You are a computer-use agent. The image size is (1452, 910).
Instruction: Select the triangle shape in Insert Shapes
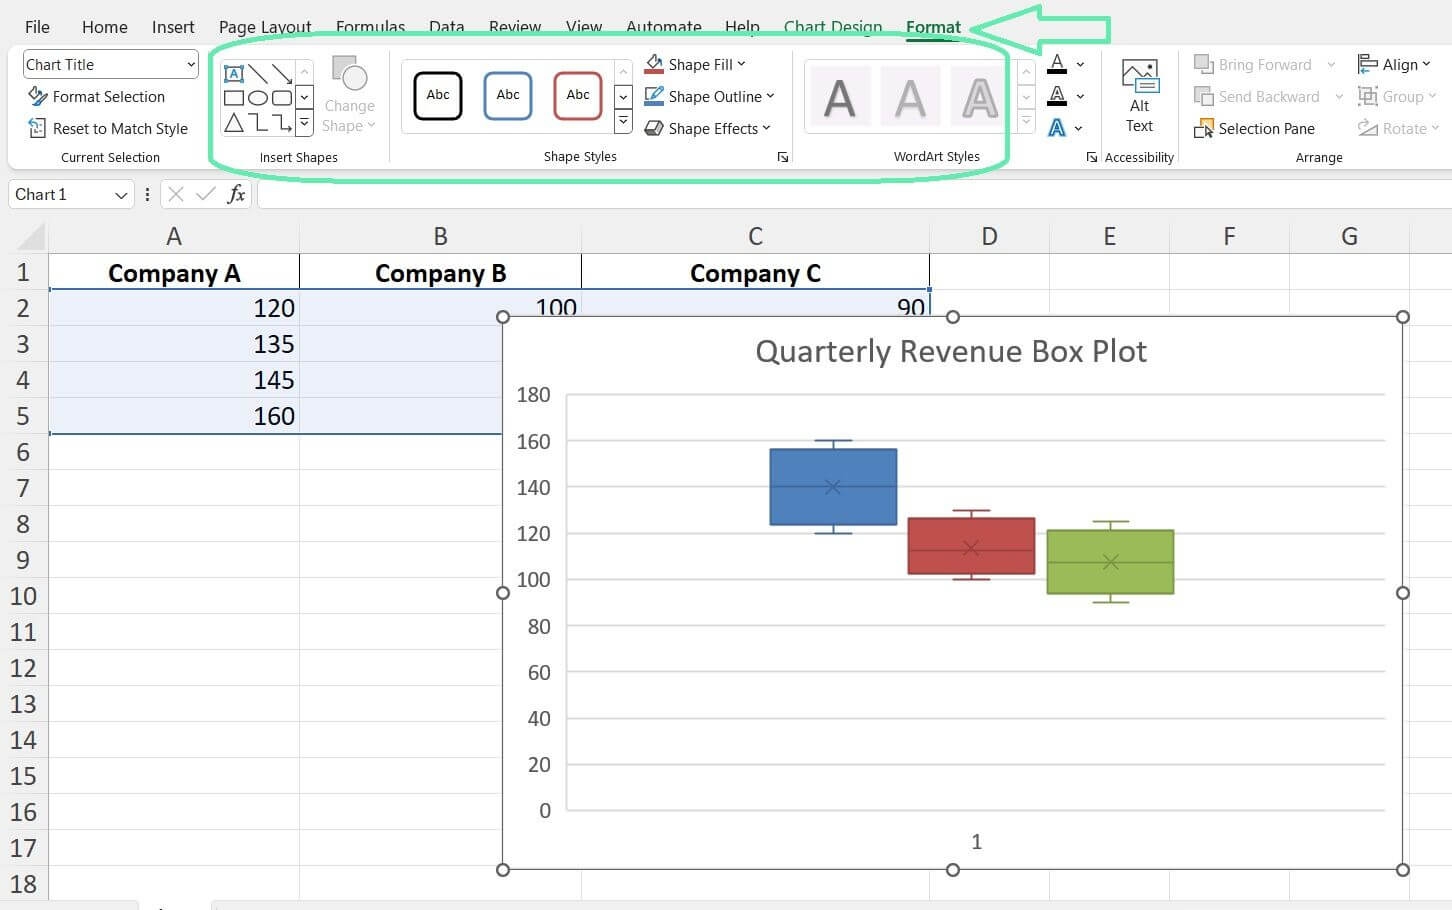pyautogui.click(x=234, y=123)
